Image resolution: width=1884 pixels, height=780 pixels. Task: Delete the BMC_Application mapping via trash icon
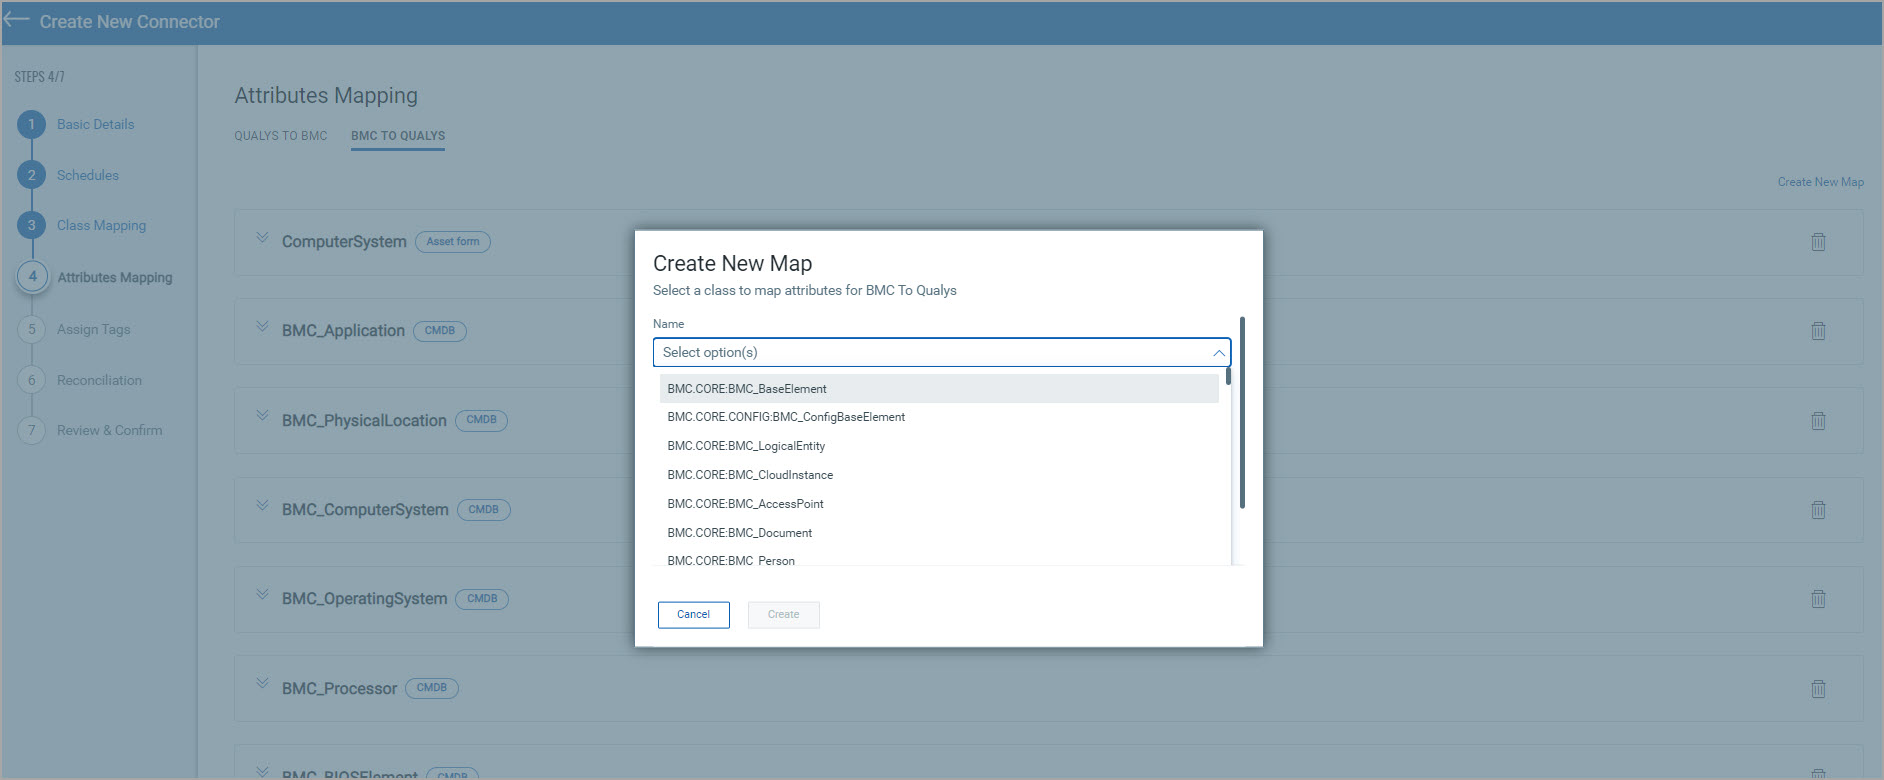pyautogui.click(x=1818, y=331)
